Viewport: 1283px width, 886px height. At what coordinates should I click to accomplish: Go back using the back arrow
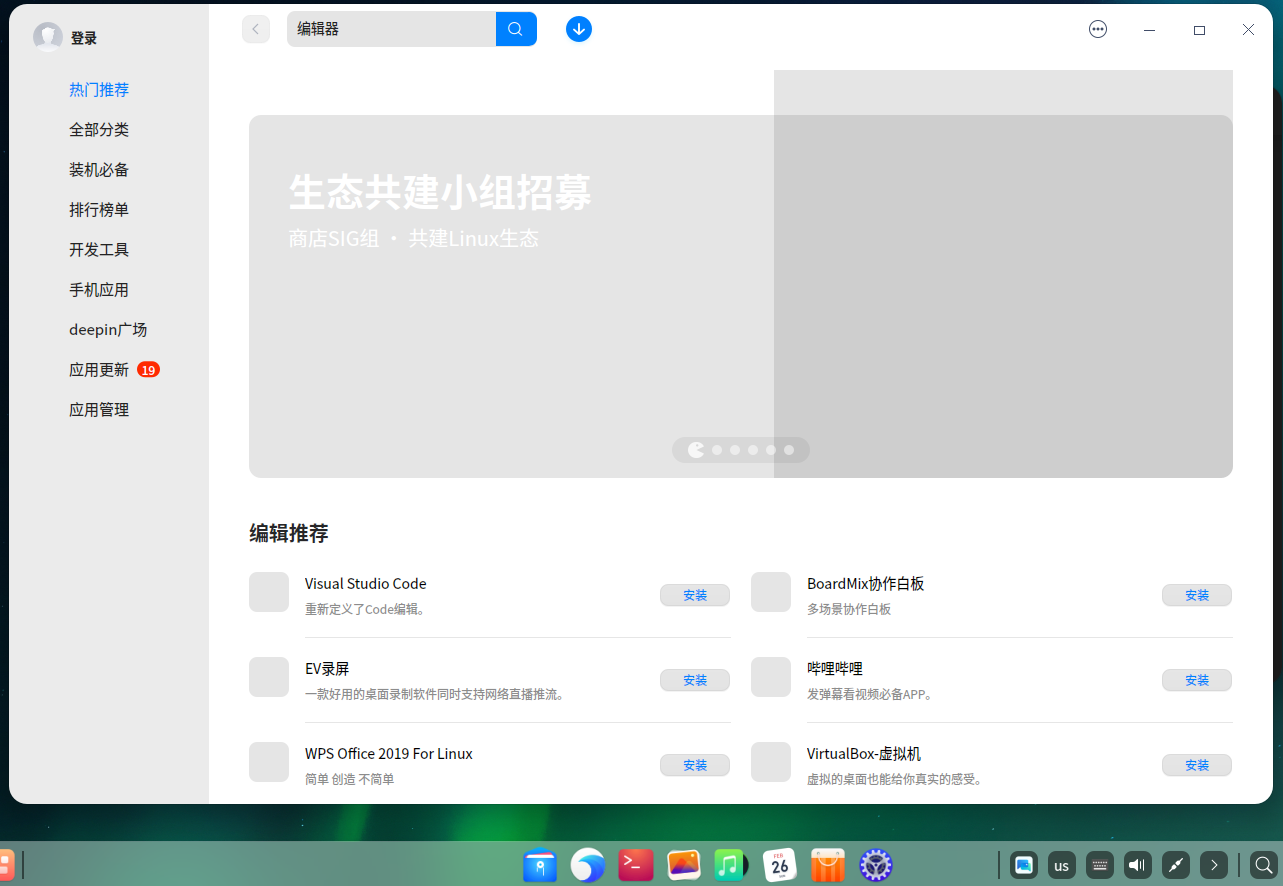(256, 29)
